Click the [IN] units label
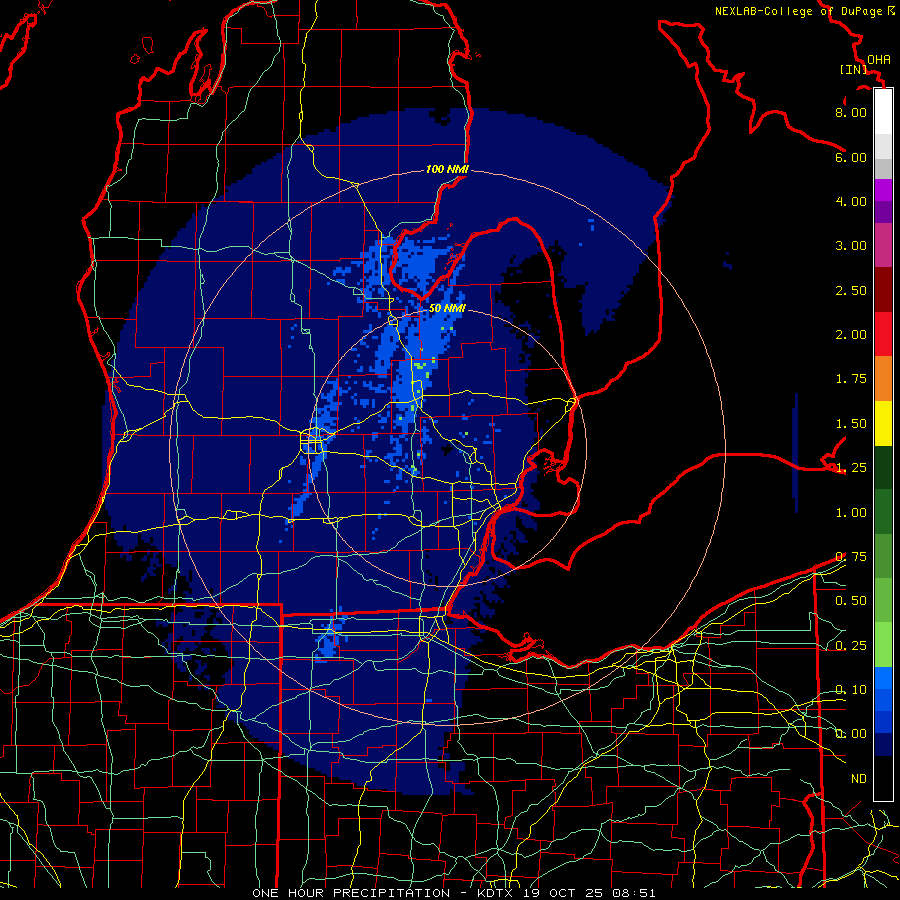Image resolution: width=900 pixels, height=900 pixels. click(x=854, y=69)
